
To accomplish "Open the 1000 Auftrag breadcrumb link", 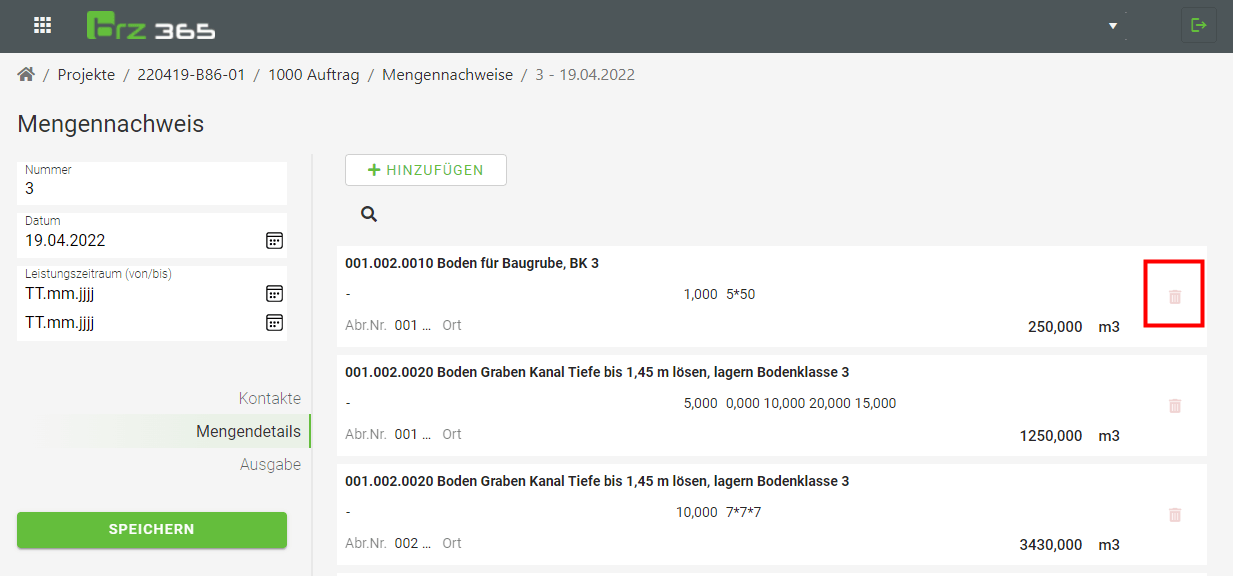I will (x=313, y=75).
